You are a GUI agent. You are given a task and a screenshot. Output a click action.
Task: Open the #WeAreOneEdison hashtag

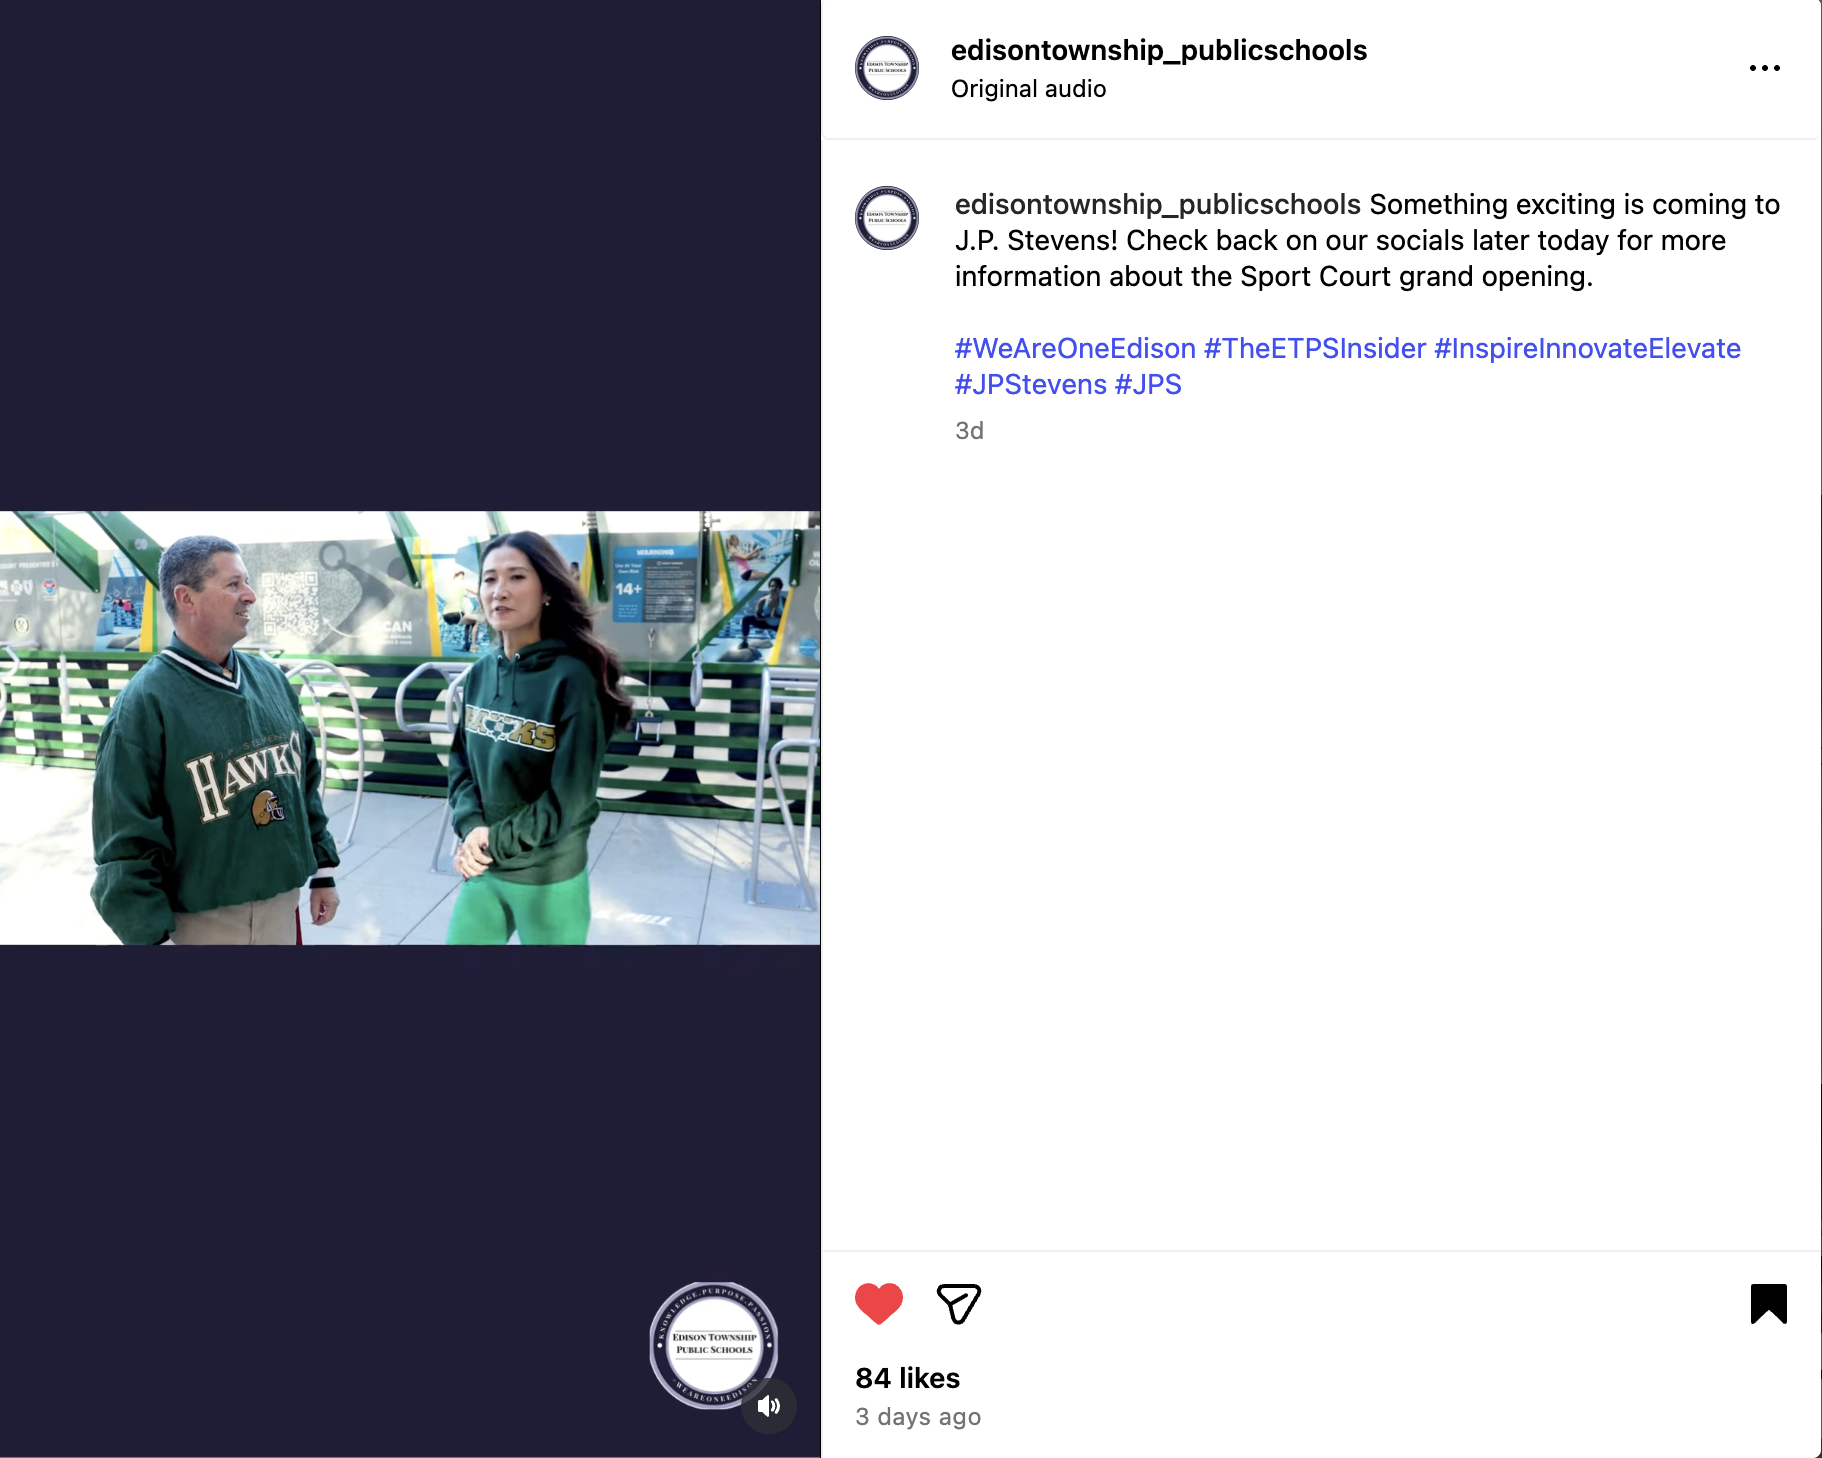1075,348
